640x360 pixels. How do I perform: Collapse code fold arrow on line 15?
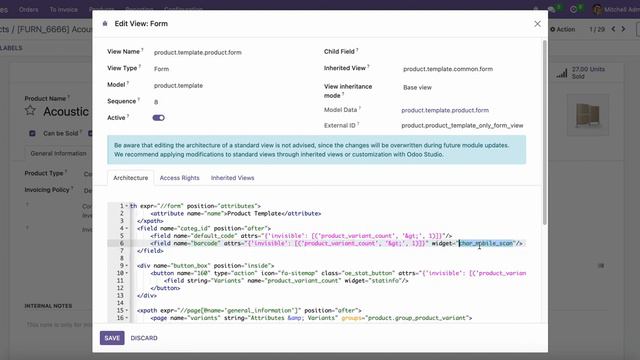(x=127, y=311)
